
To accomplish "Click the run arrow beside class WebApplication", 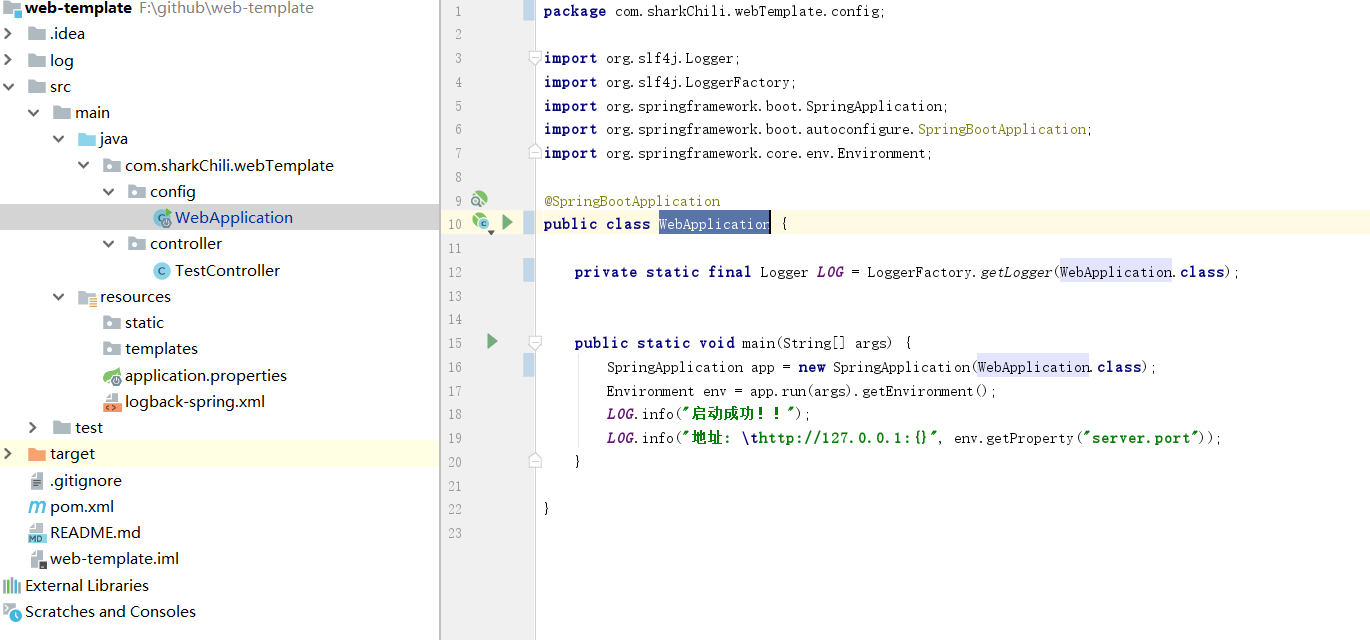I will (x=507, y=222).
